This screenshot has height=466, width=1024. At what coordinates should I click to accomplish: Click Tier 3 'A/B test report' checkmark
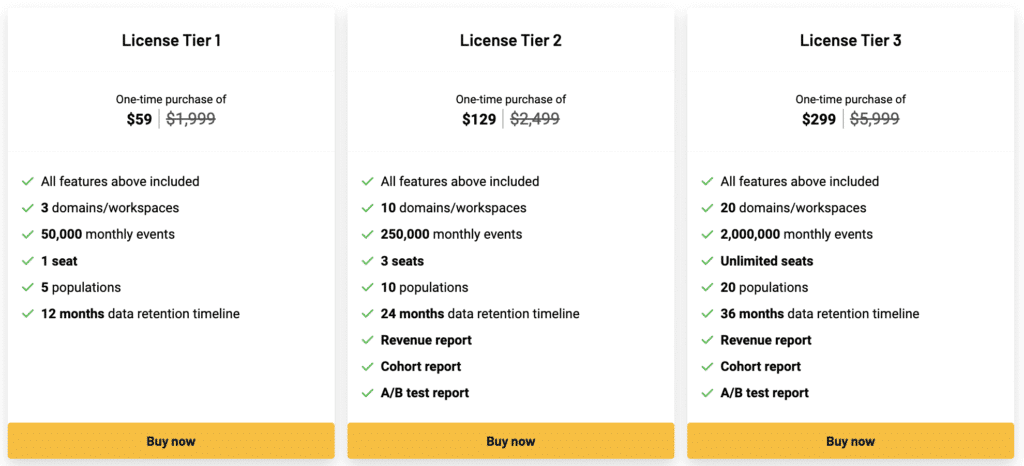(x=708, y=393)
